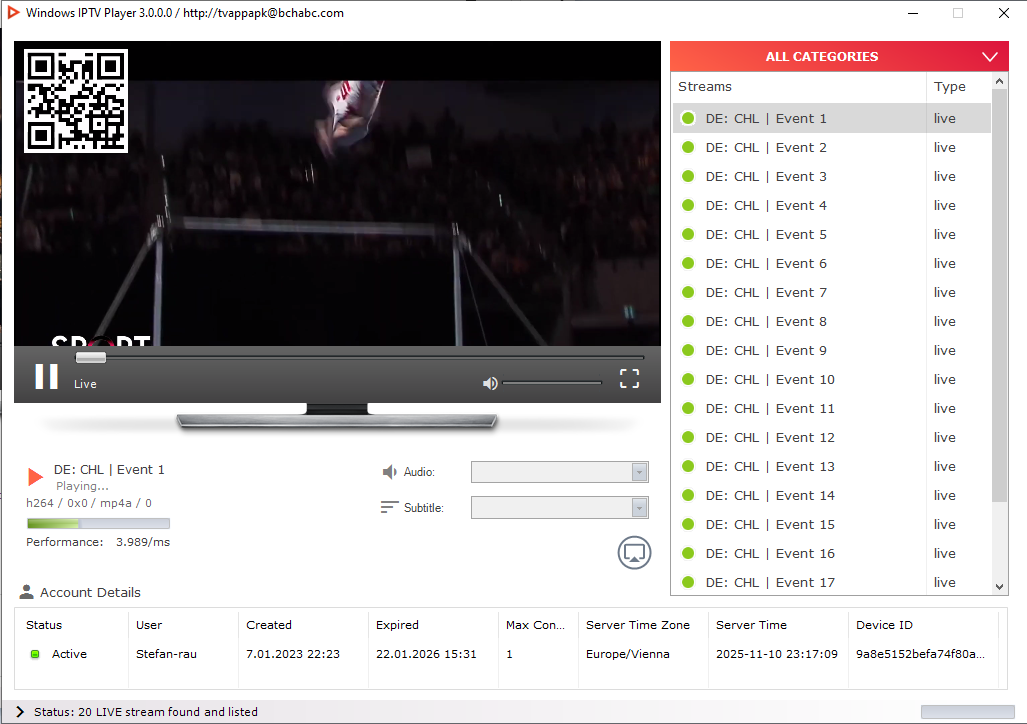Screen dimensions: 1027x724
Task: Select stream DE: CHL | Event 10
Action: [x=769, y=379]
